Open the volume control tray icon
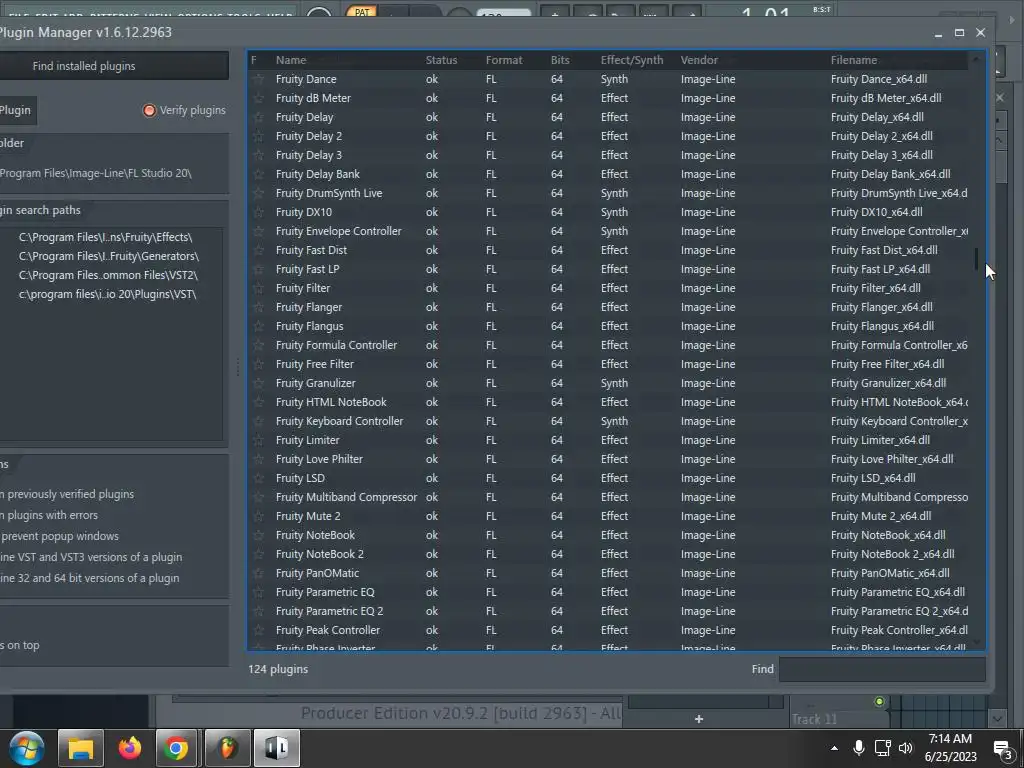The height and width of the screenshot is (768, 1024). pos(906,748)
